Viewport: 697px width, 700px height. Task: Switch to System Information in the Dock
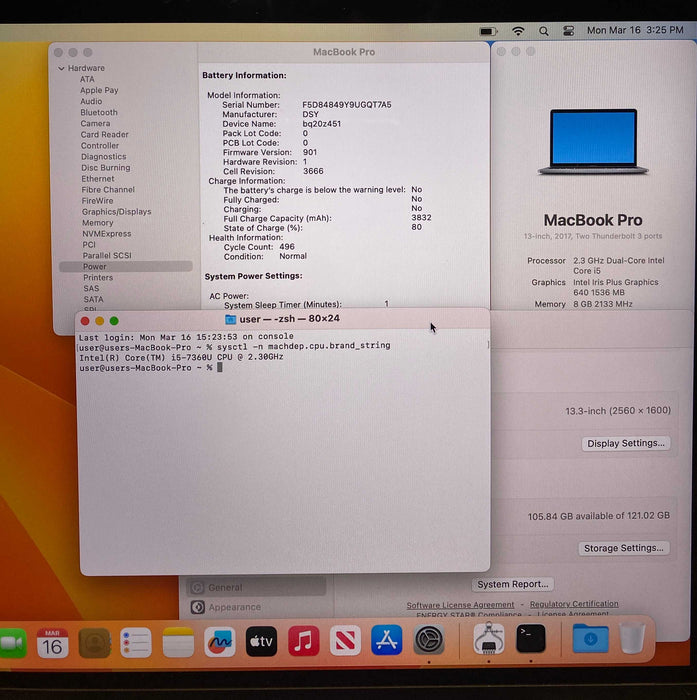point(489,639)
